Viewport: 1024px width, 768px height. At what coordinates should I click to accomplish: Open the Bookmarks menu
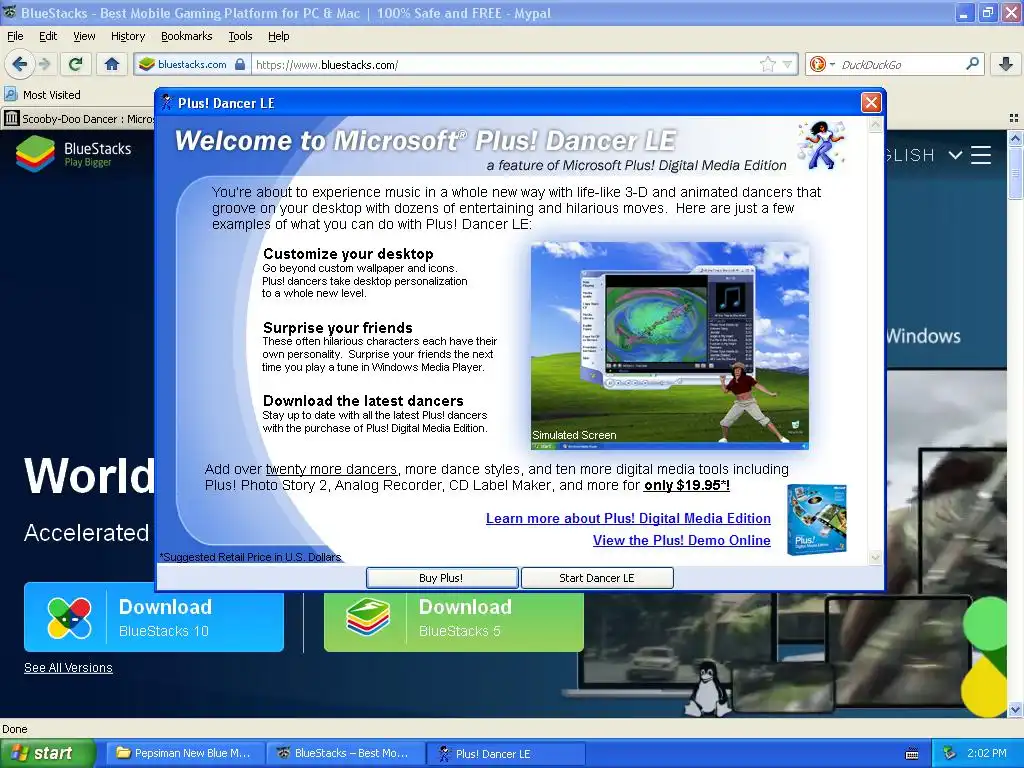[187, 36]
